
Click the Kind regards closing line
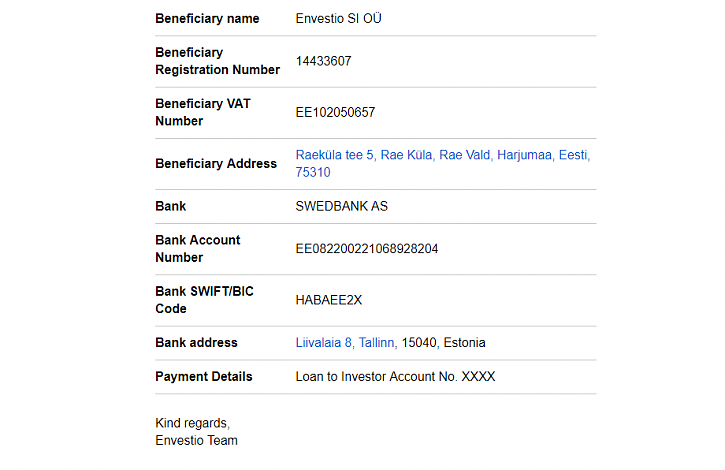pos(192,423)
